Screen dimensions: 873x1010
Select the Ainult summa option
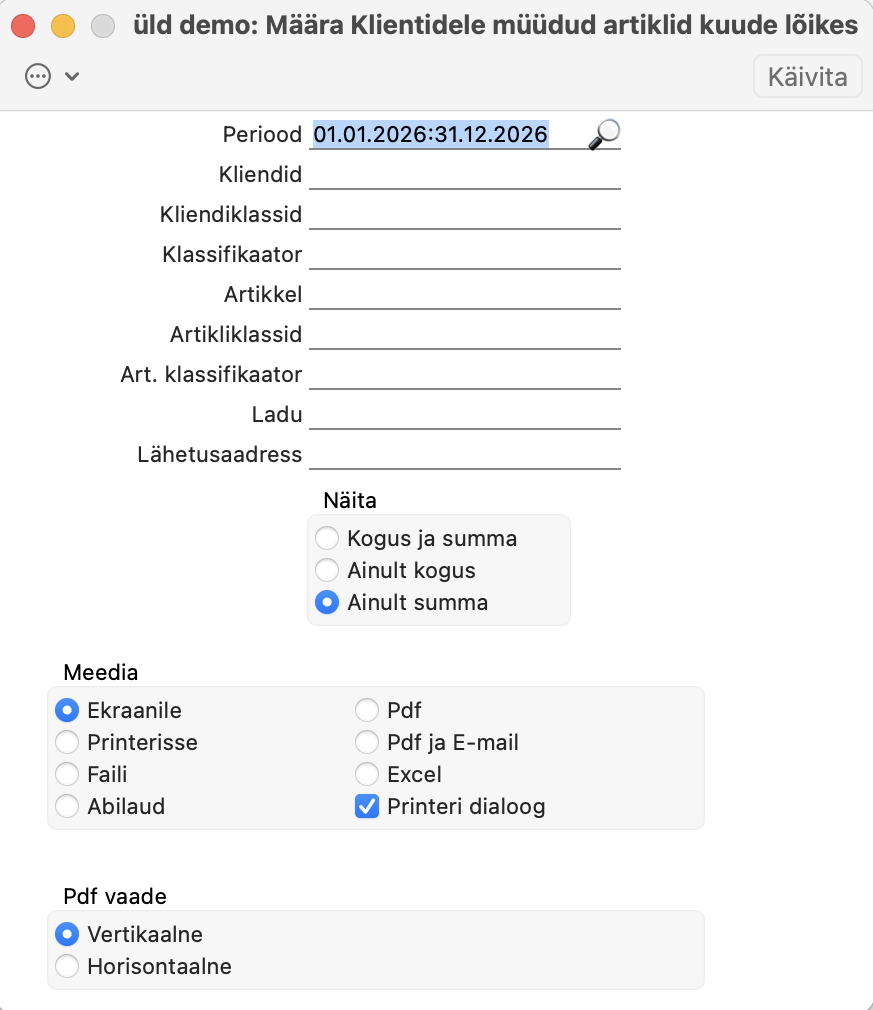327,603
